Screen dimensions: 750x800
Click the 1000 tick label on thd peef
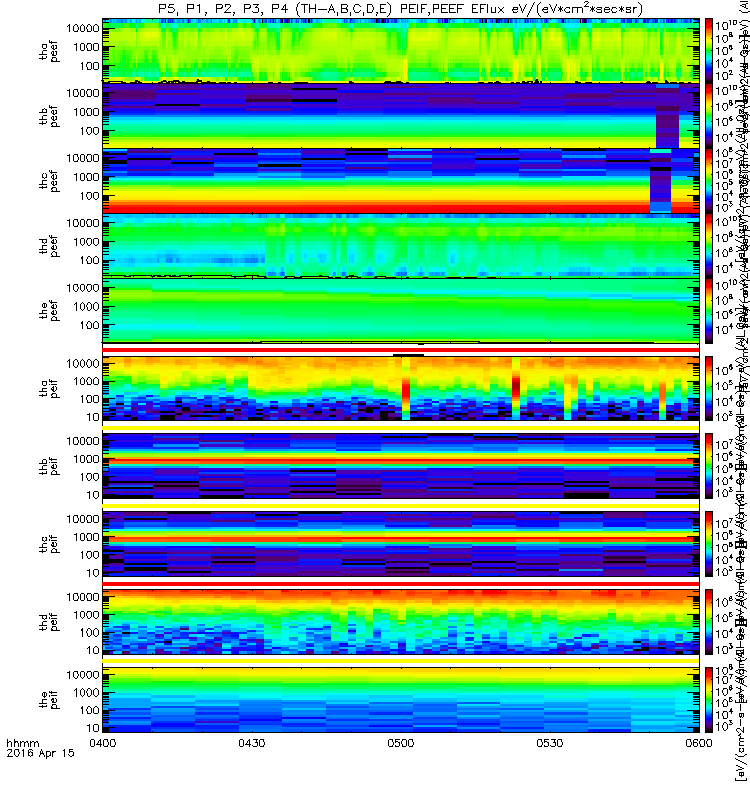(x=86, y=242)
